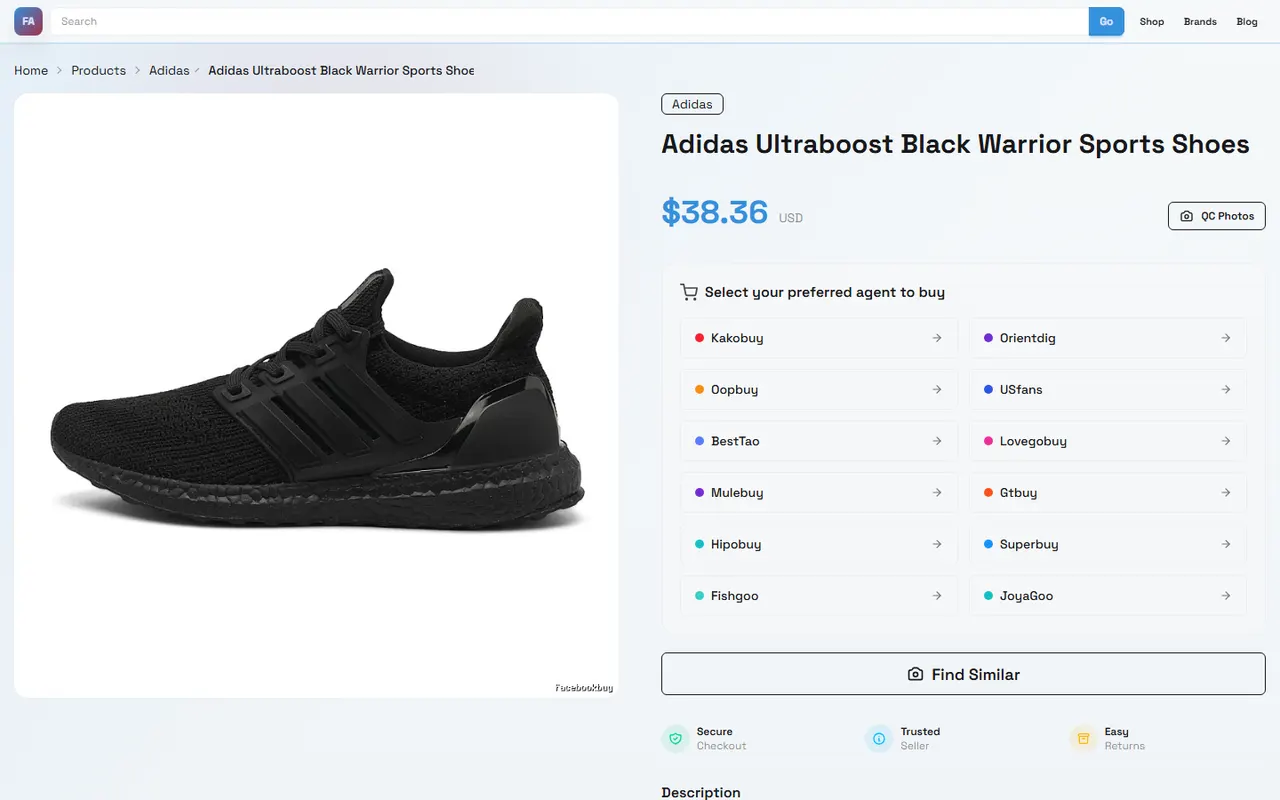Focus the Search input field
Screen dimensions: 1280x800
click(x=570, y=21)
